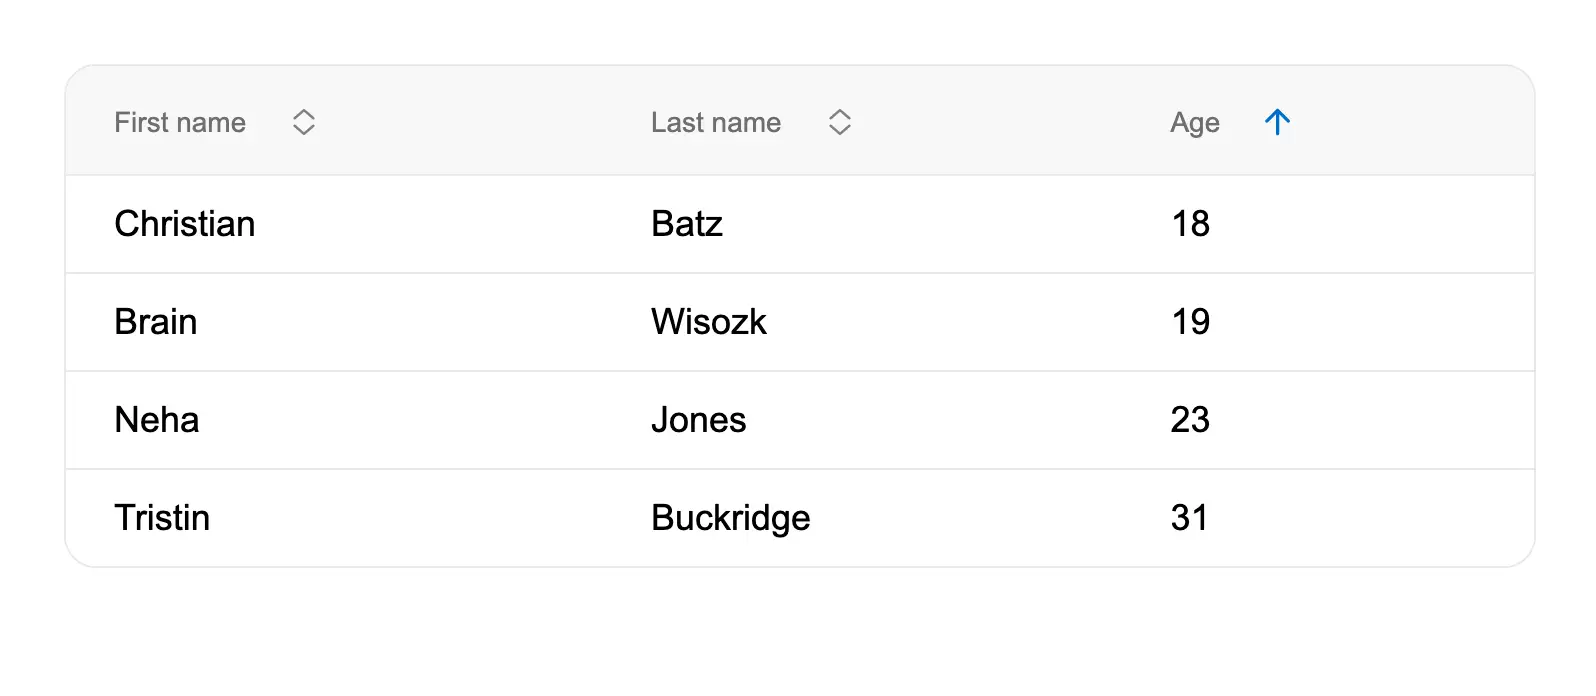Click the age 23 cell
Screen dimensions: 1596x696
(1190, 420)
